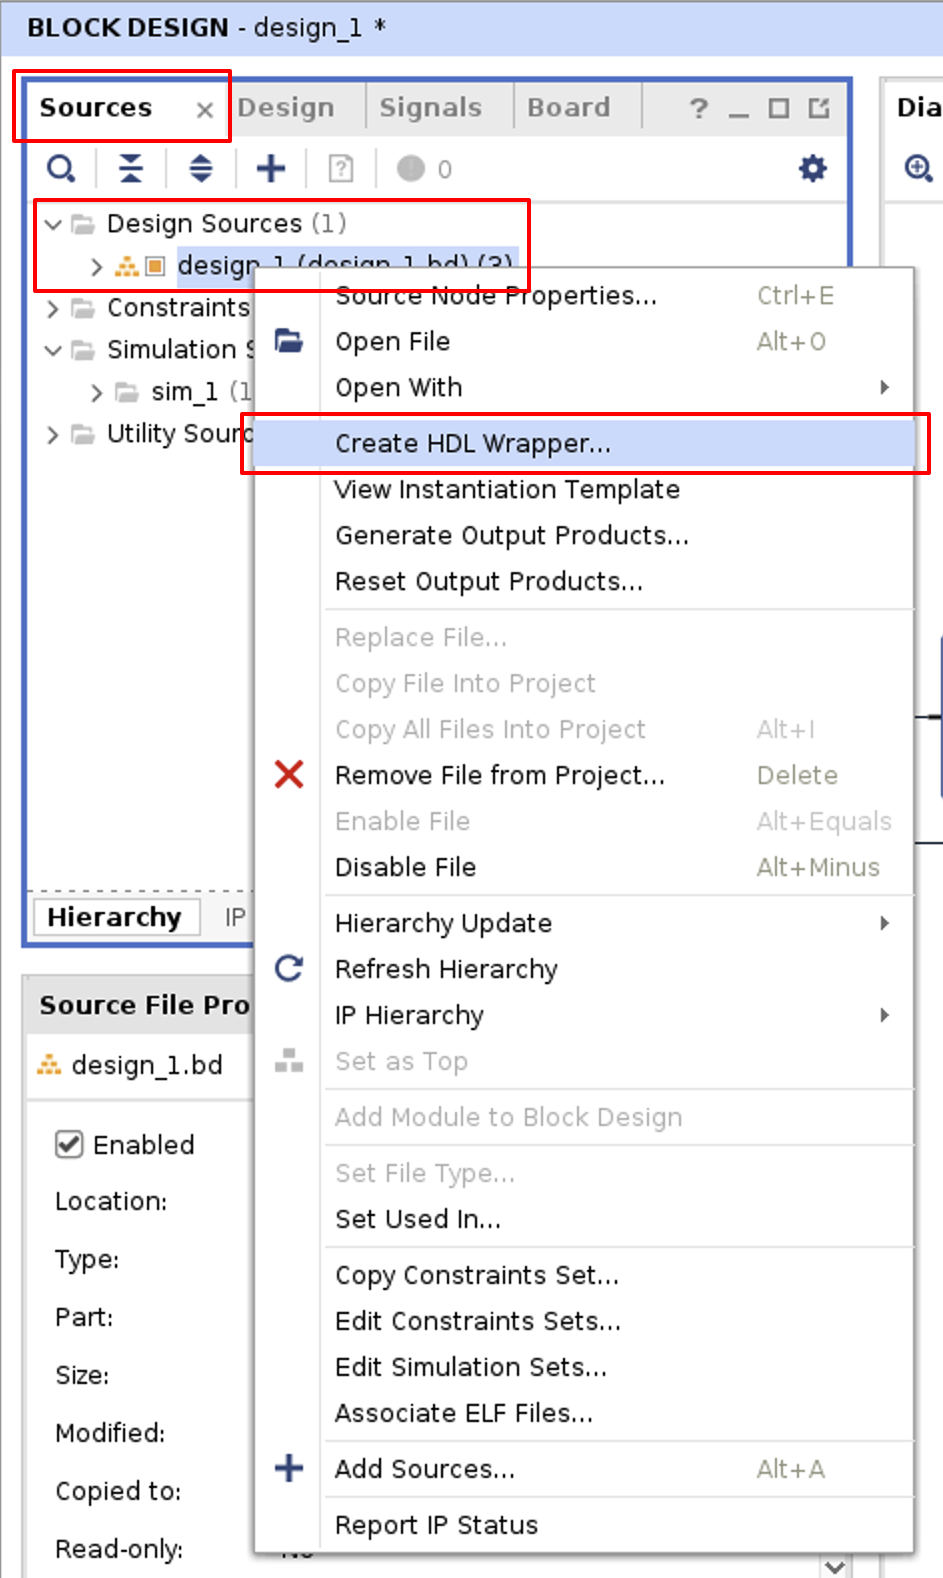Click the Refresh Hierarchy circular arrow icon

click(x=288, y=968)
